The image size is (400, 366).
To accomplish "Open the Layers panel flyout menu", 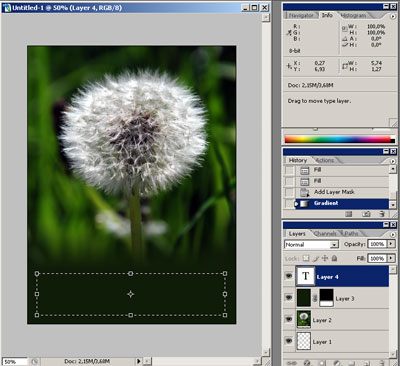I will click(x=393, y=234).
